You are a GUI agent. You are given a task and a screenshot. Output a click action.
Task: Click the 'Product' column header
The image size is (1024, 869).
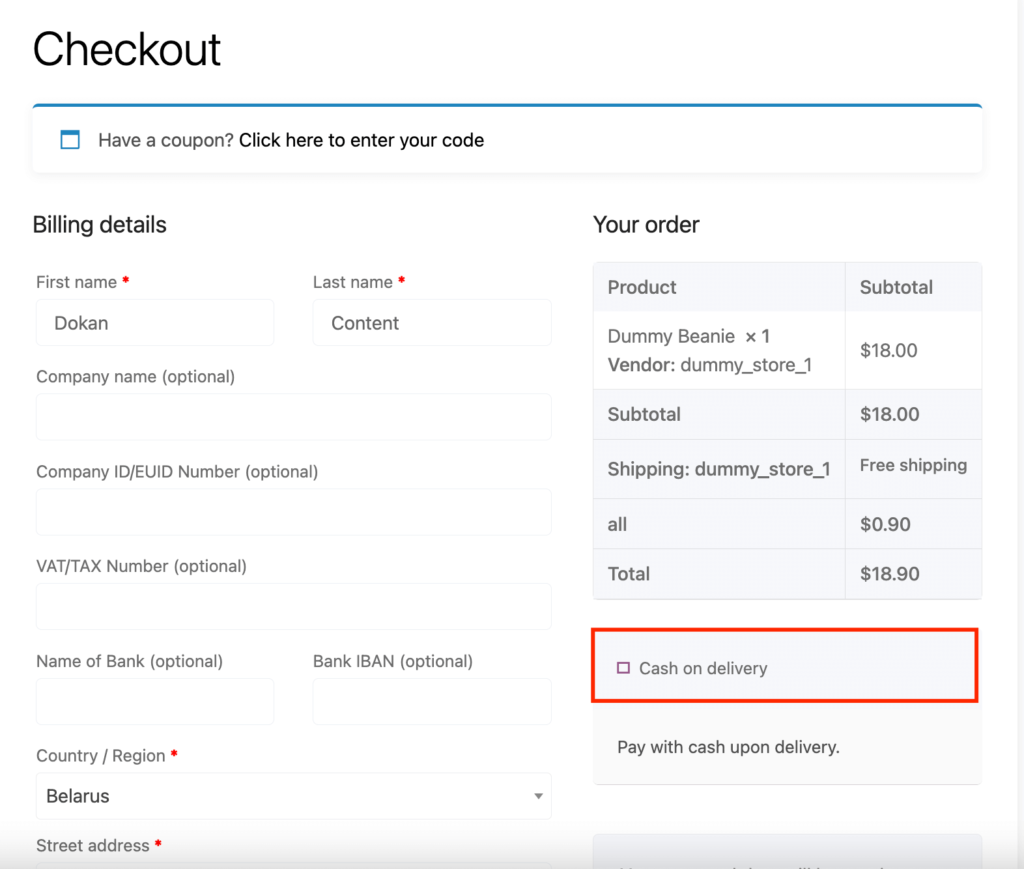coord(641,287)
